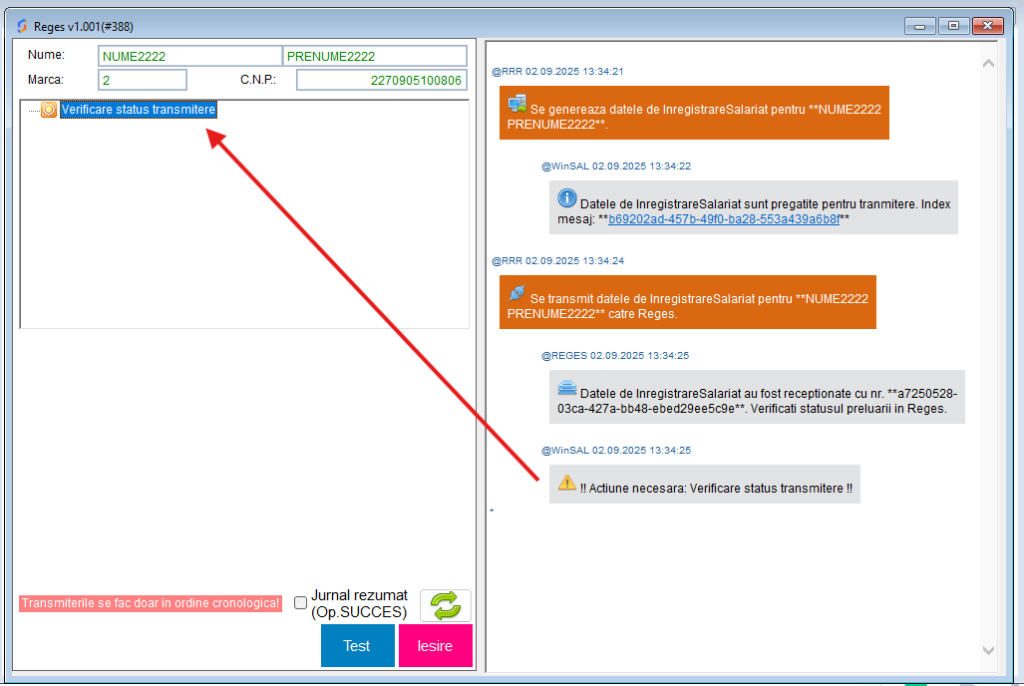Click the plug icon in the 'Se transmit datele' message
This screenshot has height=686, width=1024.
click(x=517, y=292)
